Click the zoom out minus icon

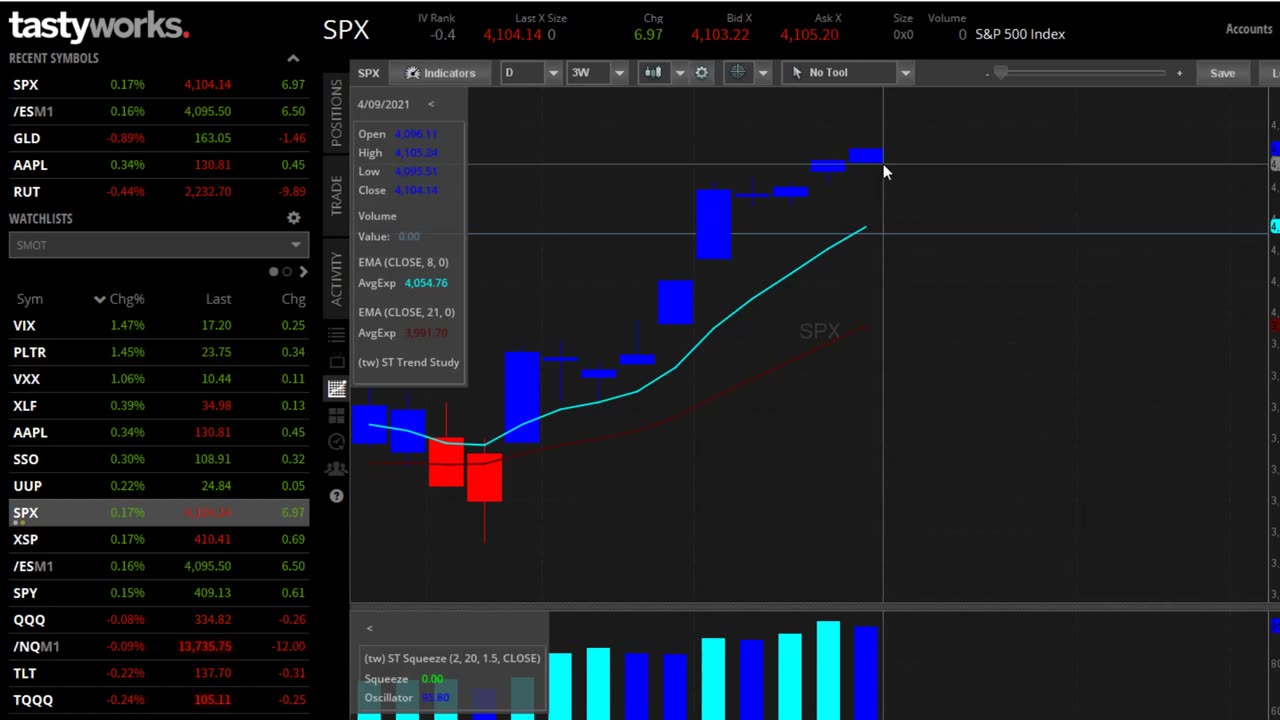(987, 73)
